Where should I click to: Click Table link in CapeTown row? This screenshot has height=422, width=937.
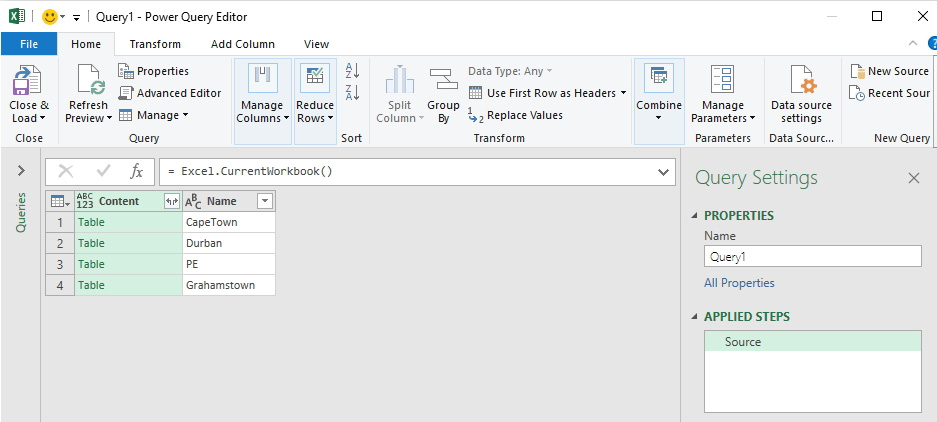click(91, 222)
